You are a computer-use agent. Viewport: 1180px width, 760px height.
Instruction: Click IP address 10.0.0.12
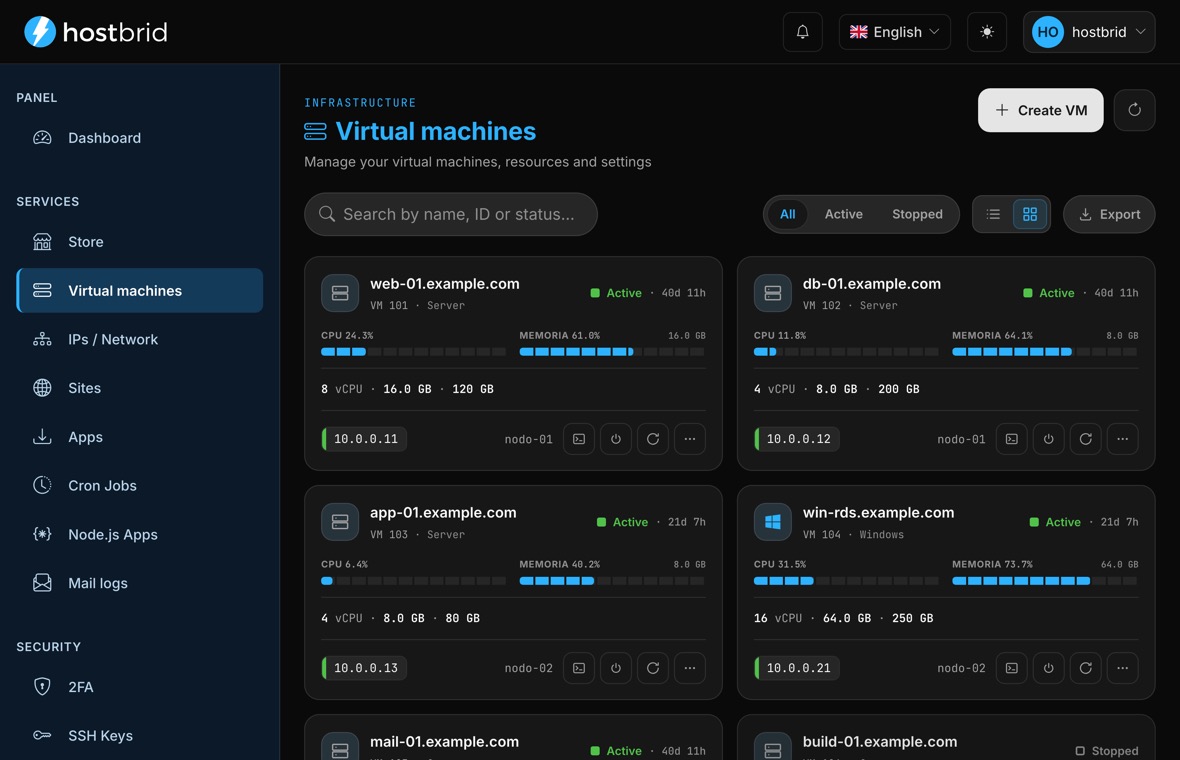pyautogui.click(x=798, y=439)
